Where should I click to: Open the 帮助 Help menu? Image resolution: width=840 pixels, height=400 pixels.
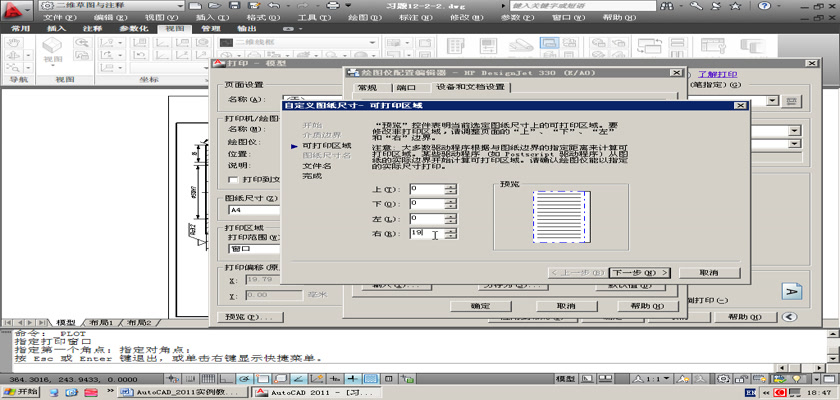pyautogui.click(x=619, y=18)
